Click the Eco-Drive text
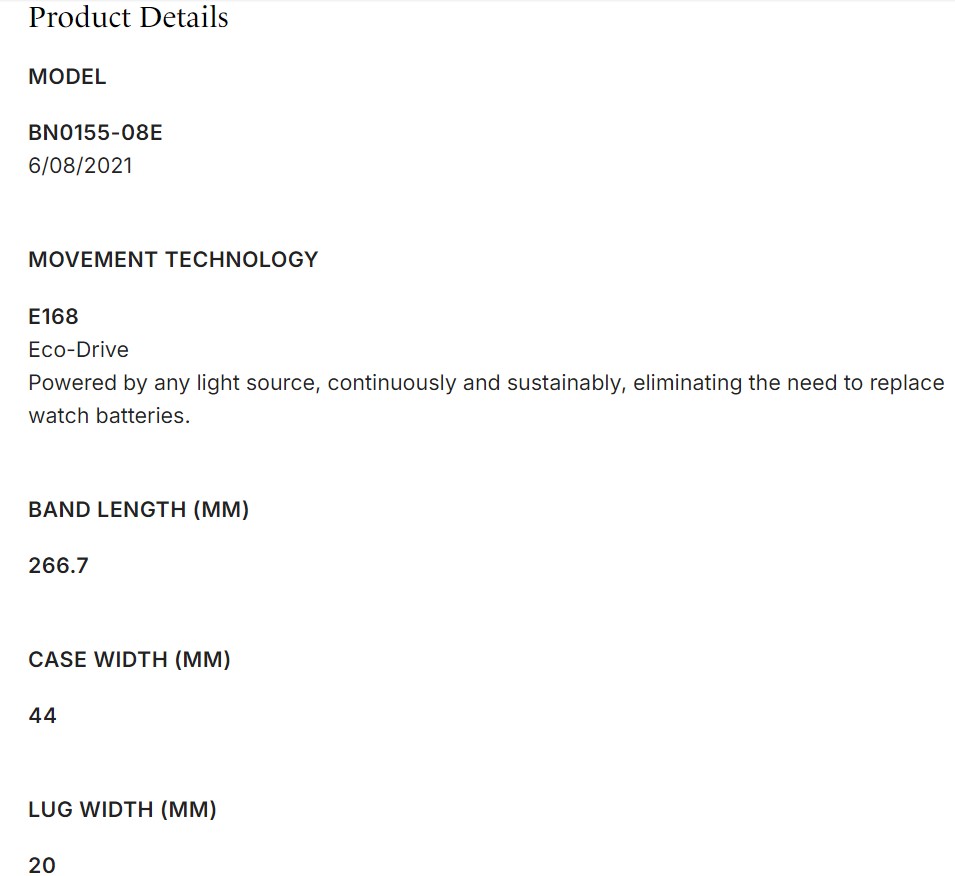955x876 pixels. coord(78,350)
